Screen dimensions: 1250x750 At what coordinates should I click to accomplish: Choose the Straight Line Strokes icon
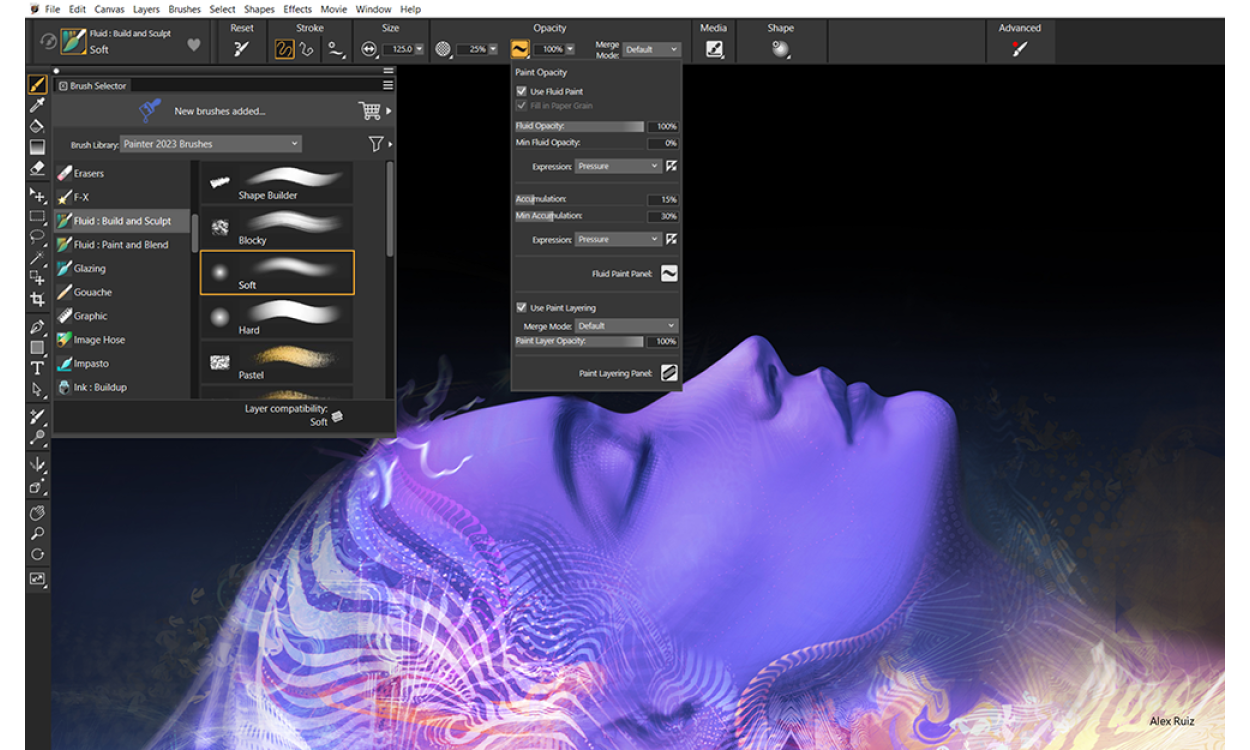click(307, 48)
